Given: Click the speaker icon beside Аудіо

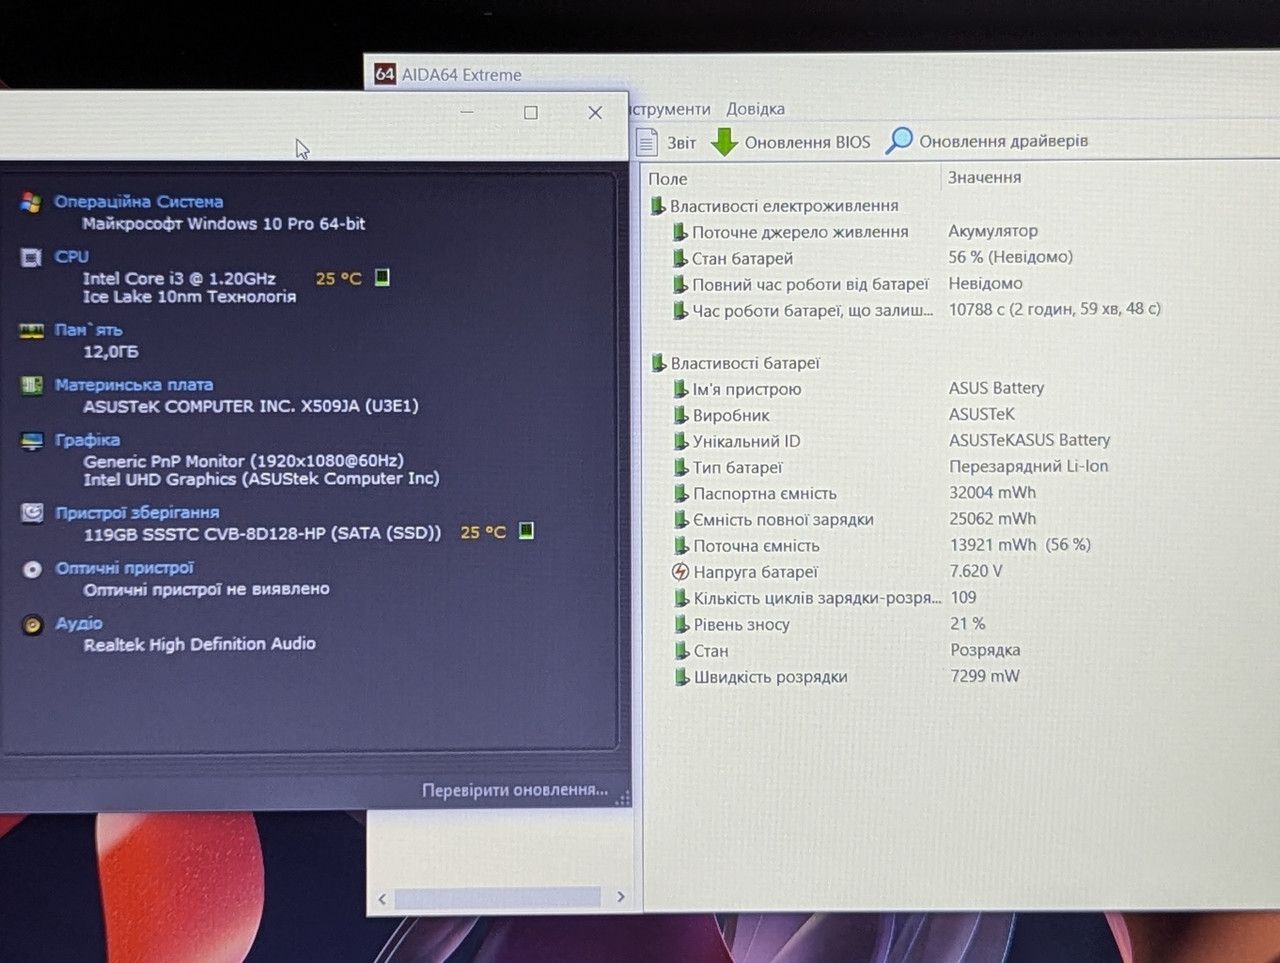Looking at the screenshot, I should coord(33,625).
